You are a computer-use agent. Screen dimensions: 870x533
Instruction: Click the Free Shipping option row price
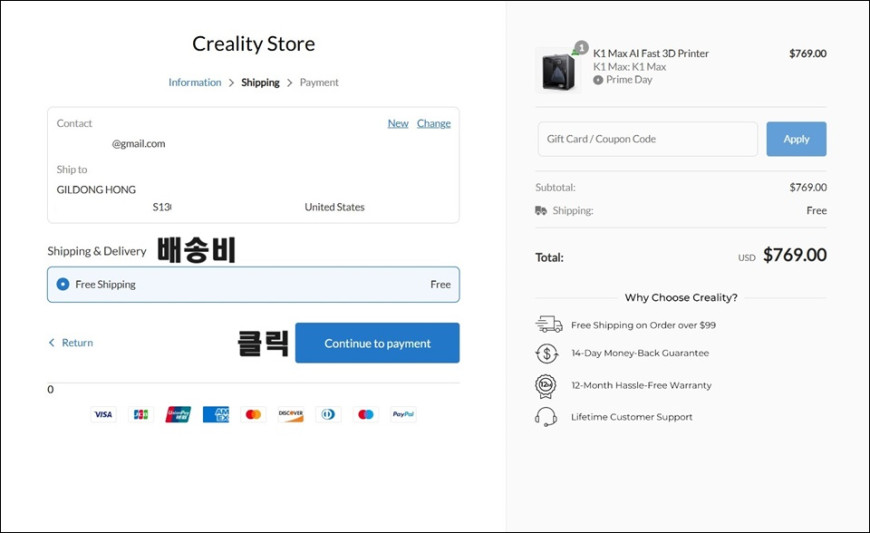click(x=441, y=284)
